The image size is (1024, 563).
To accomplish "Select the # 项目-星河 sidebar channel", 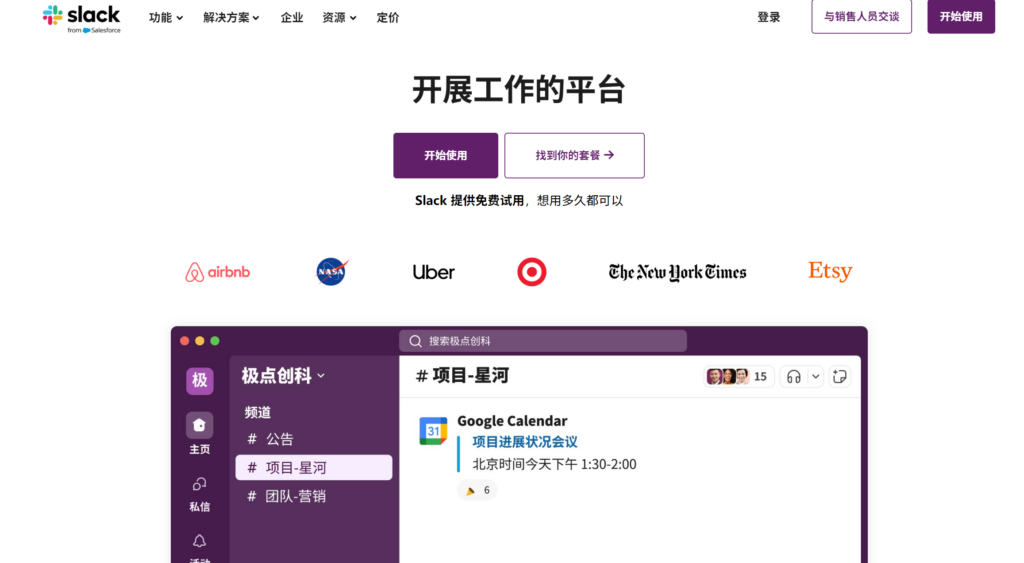I will coord(313,468).
